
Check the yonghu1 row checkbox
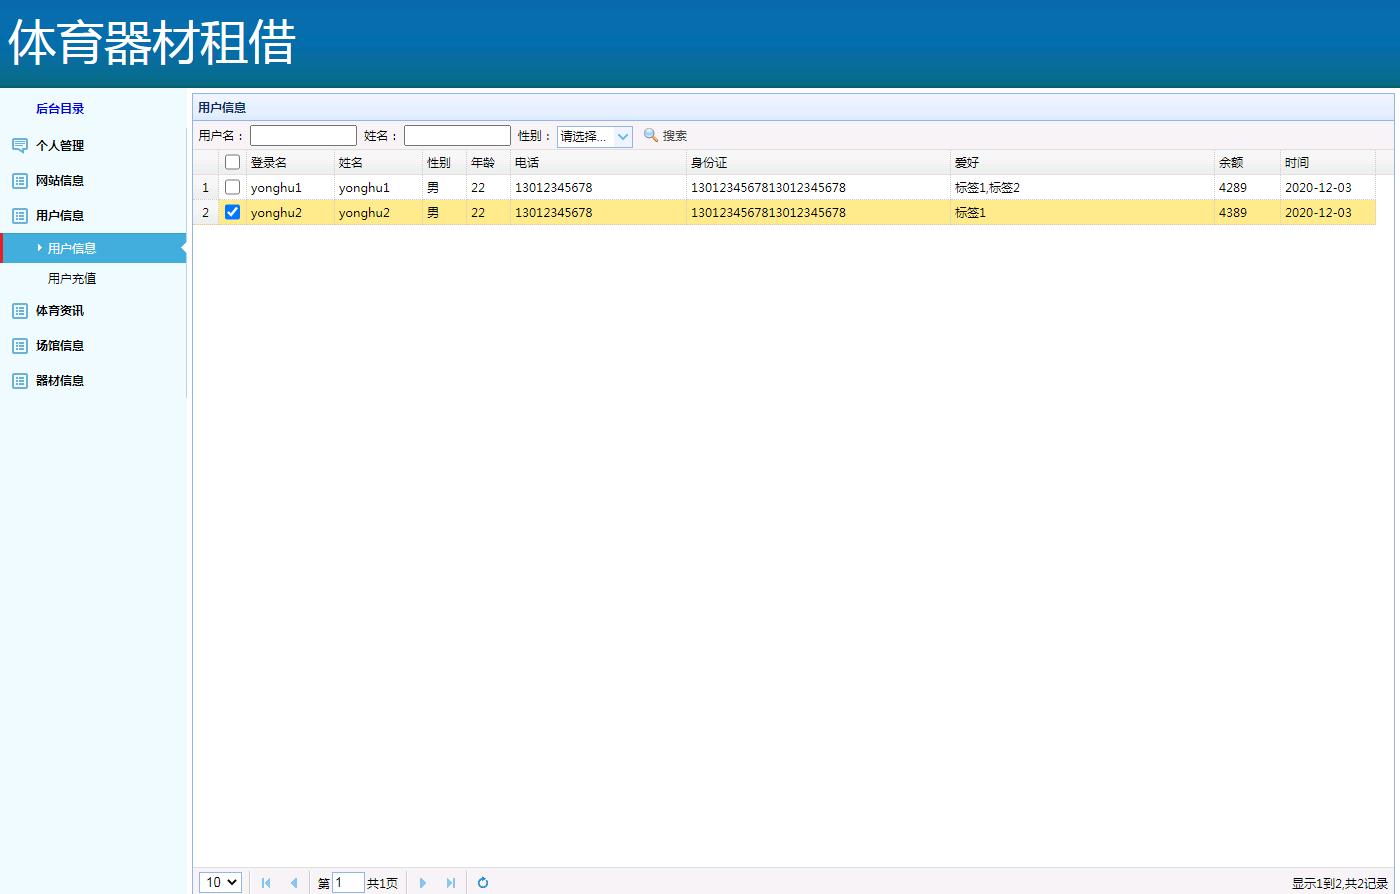coord(233,187)
